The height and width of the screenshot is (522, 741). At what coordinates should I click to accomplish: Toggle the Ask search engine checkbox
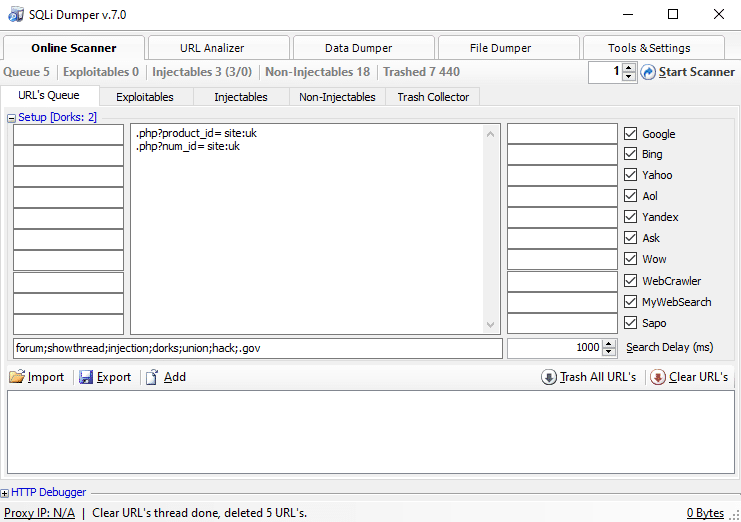coord(630,238)
